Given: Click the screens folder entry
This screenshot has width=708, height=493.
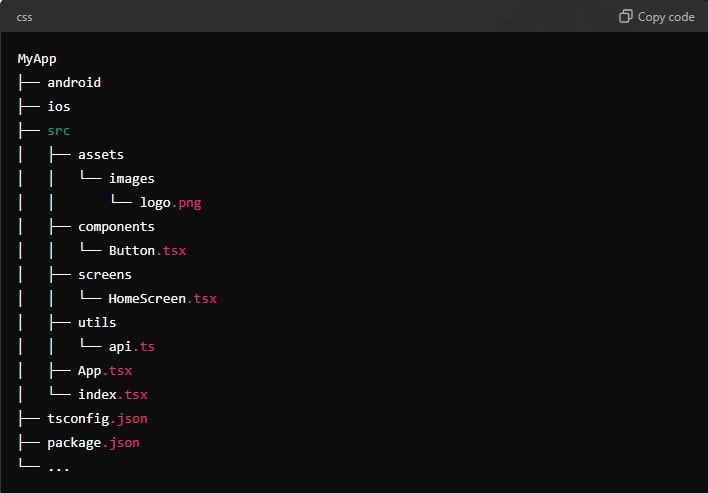Looking at the screenshot, I should 105,275.
